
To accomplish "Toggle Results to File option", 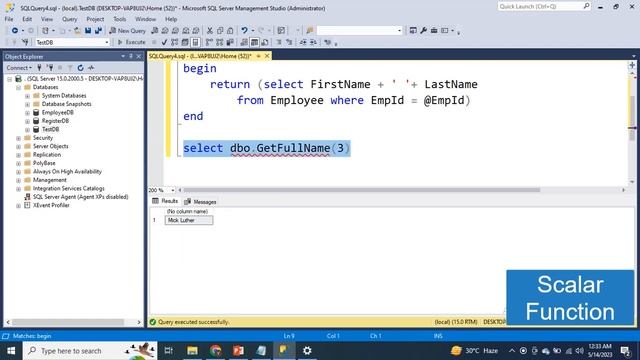I will [x=265, y=42].
